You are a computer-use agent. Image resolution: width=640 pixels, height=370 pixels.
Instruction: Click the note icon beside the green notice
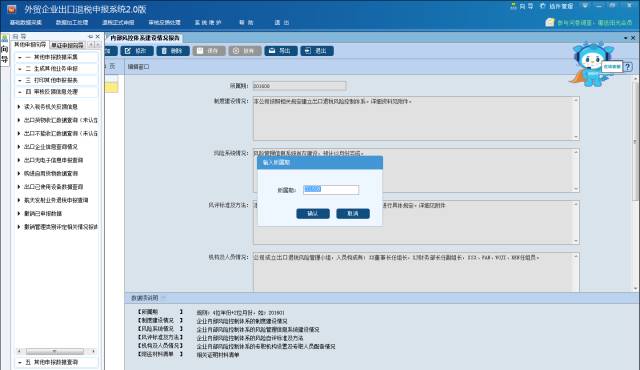(x=550, y=22)
